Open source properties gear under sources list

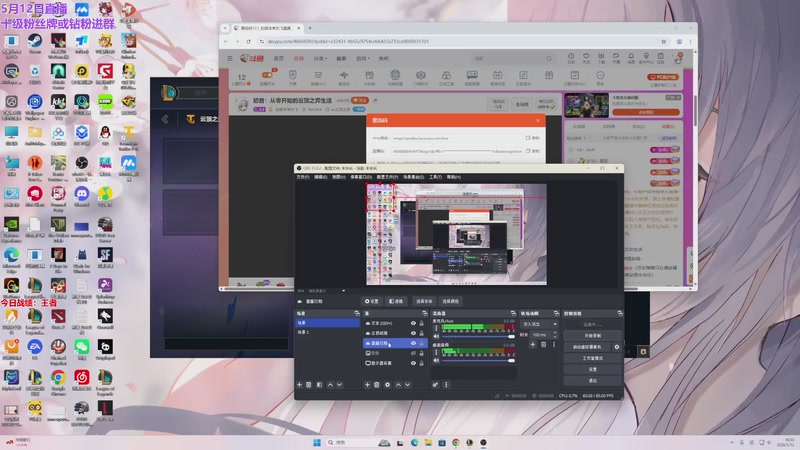tap(387, 385)
